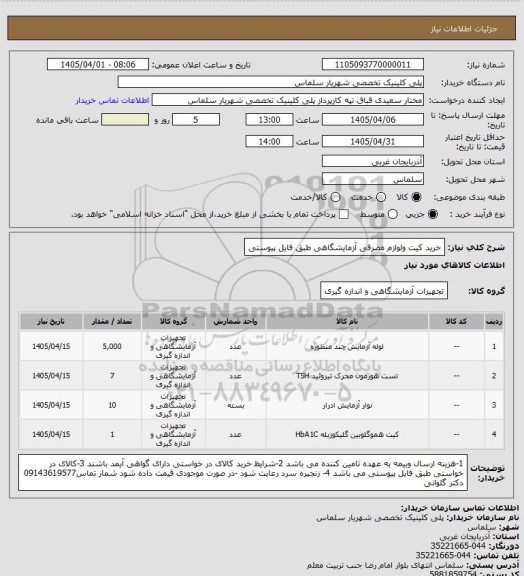Click the واحد شمارش column header
The image size is (524, 576).
(x=235, y=321)
